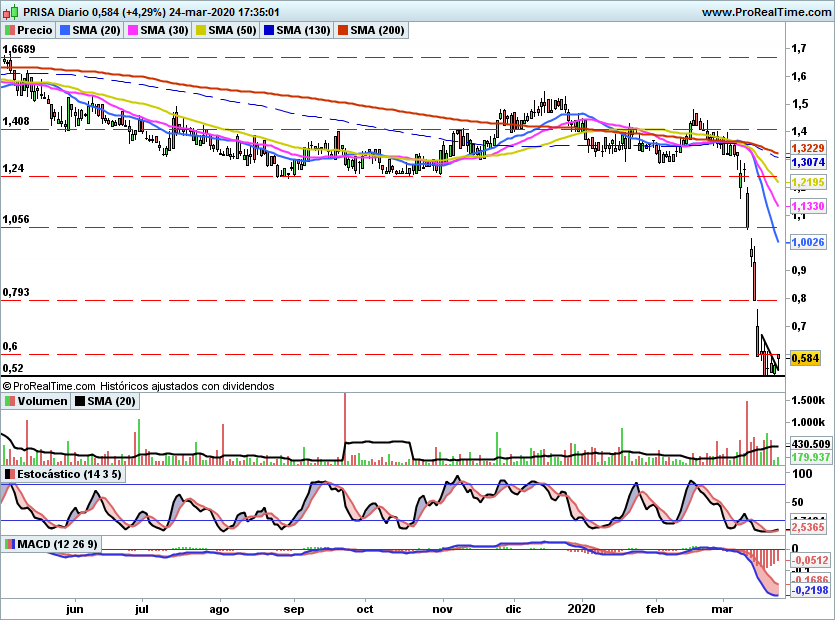Click the Volumen indicator color icon

(10, 401)
